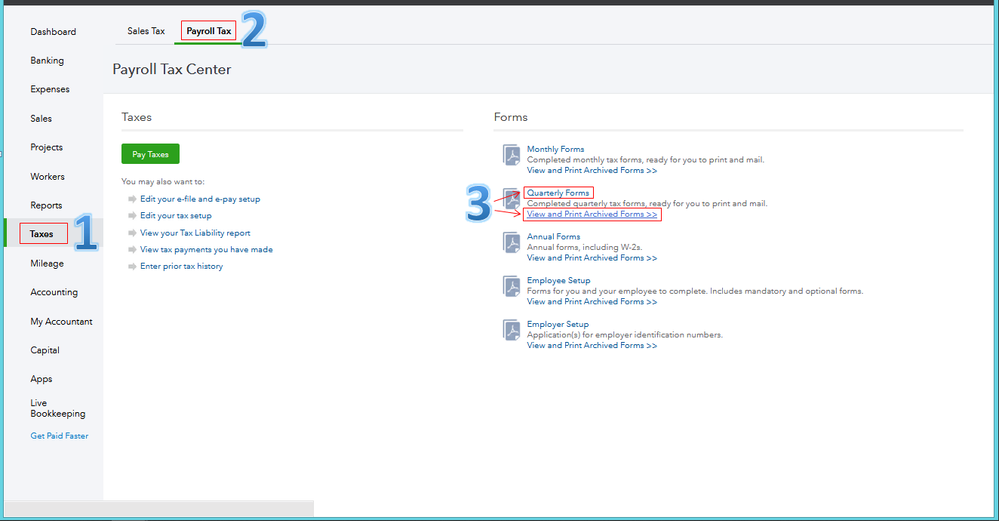Image resolution: width=999 pixels, height=521 pixels.
Task: Click arrow bullet beside Enter prior tax history
Action: click(x=132, y=266)
